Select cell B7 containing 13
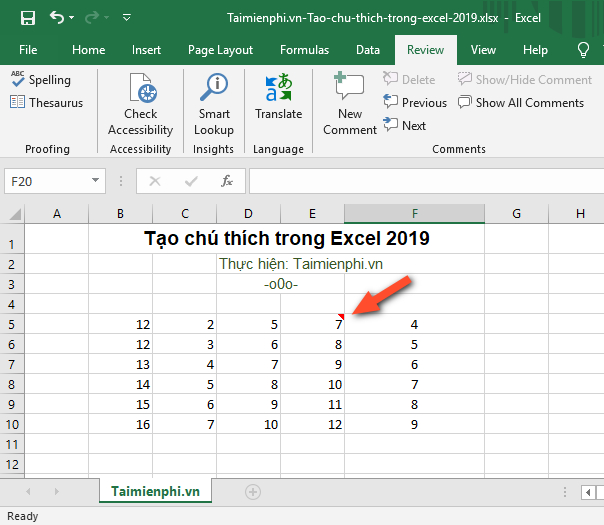604x525 pixels. pos(121,364)
